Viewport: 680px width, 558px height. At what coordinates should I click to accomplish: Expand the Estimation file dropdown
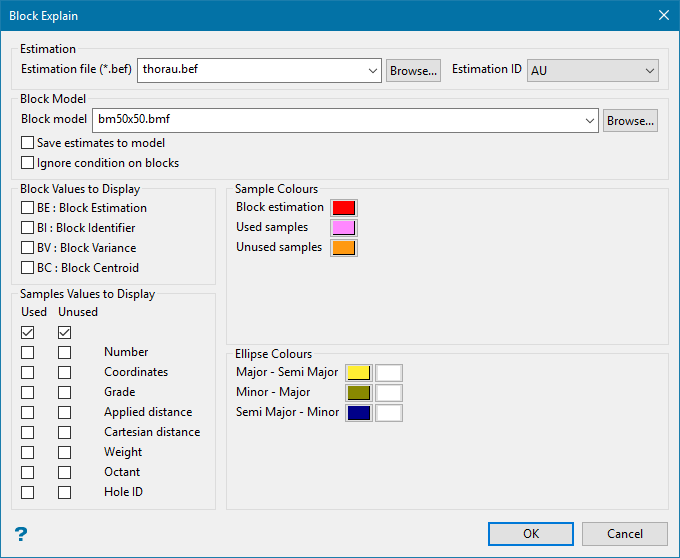pyautogui.click(x=372, y=70)
